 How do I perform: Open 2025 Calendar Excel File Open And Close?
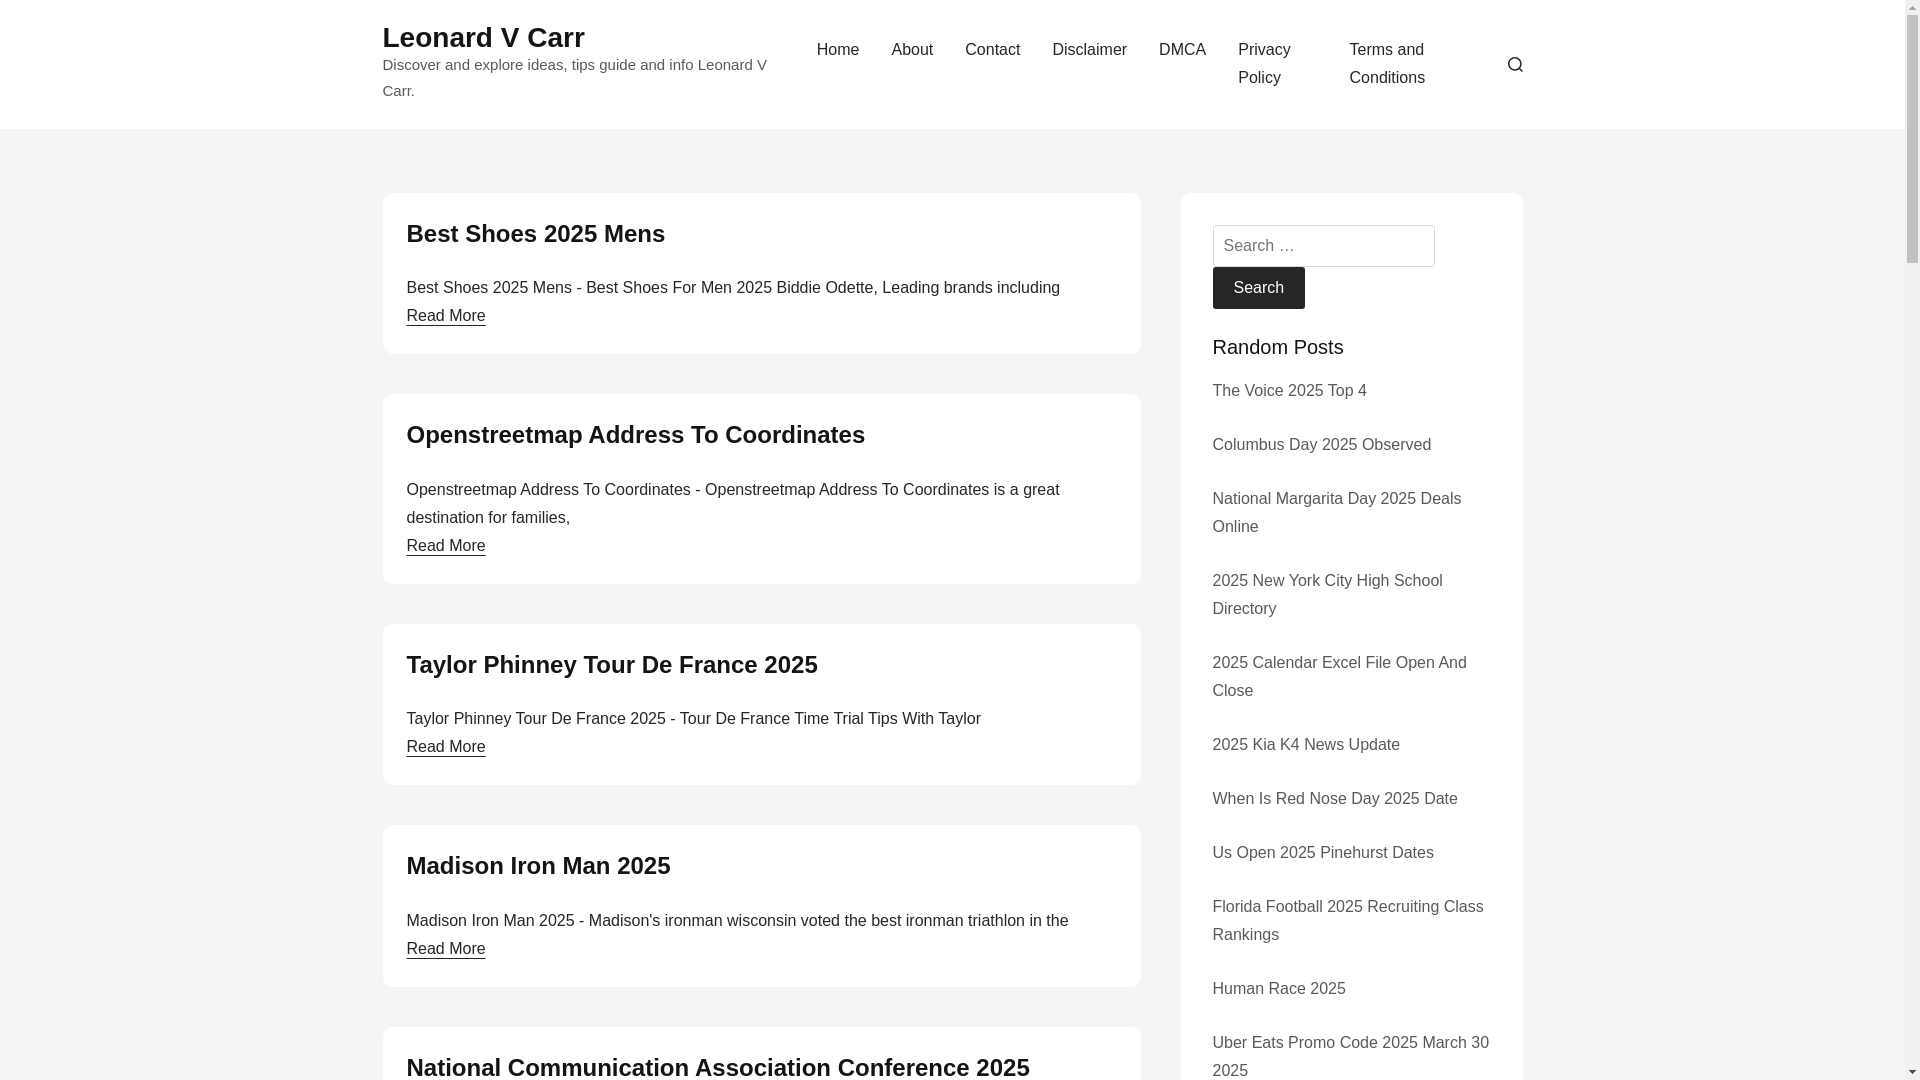point(1339,677)
